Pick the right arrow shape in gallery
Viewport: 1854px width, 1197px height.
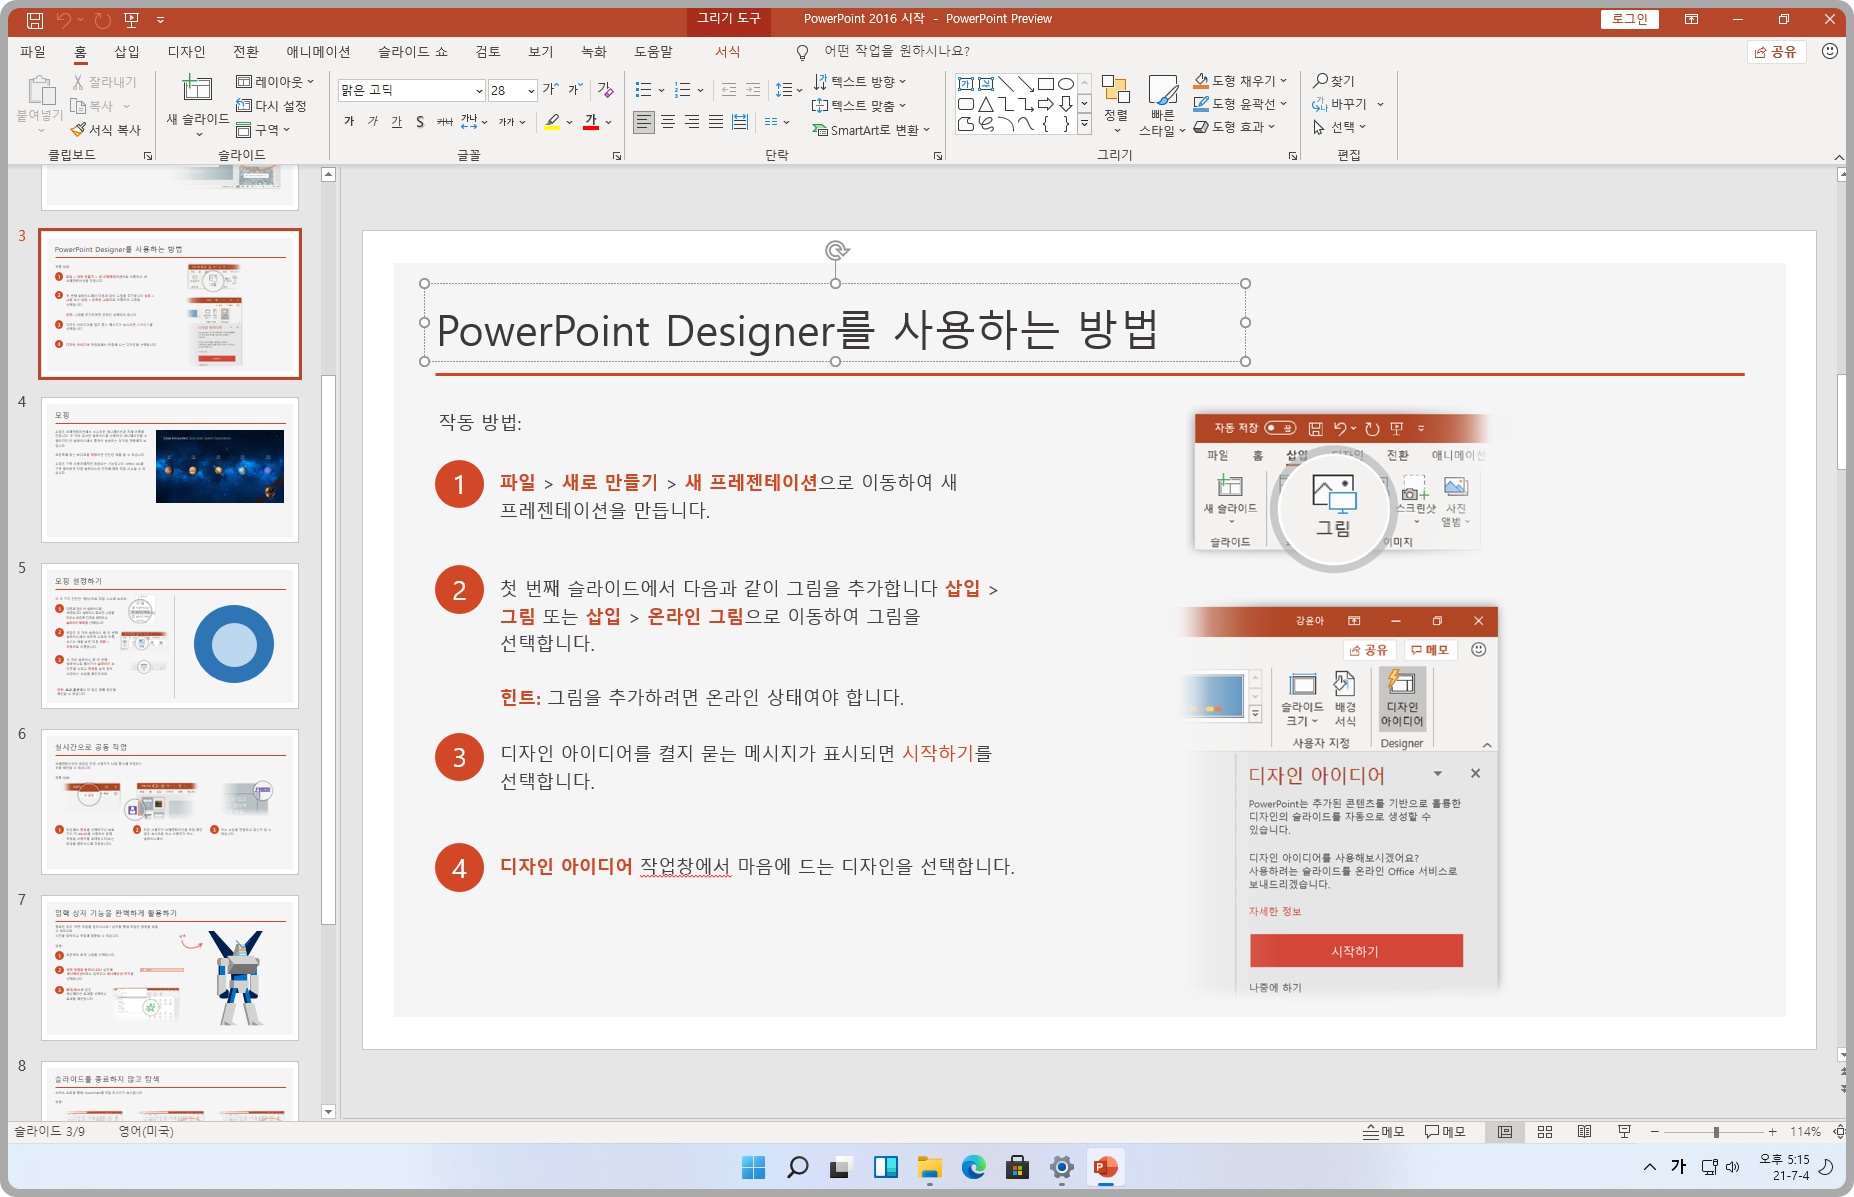point(1046,104)
